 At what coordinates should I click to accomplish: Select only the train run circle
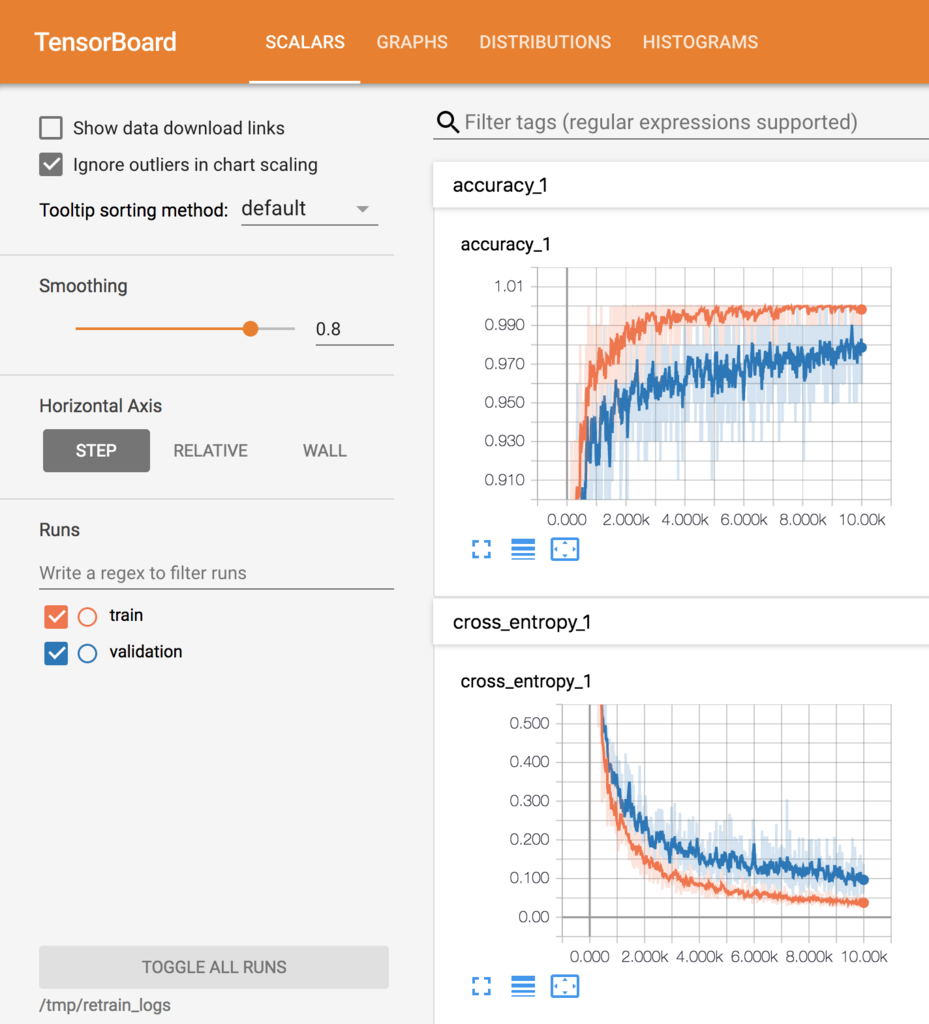[x=87, y=616]
